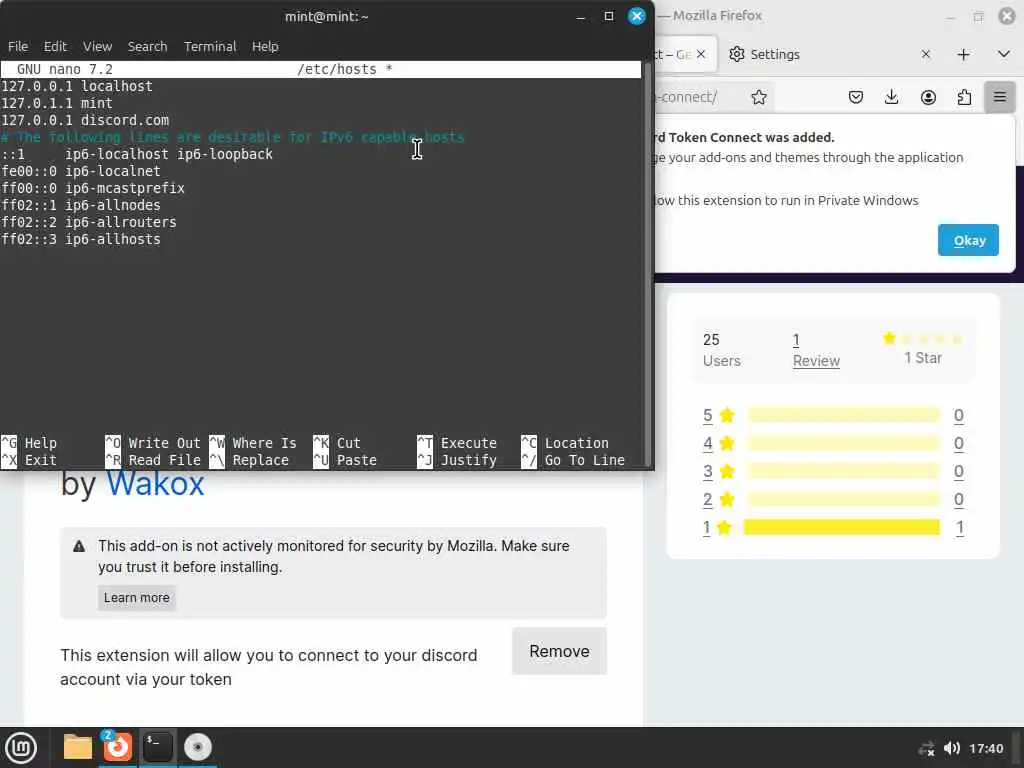
Task: Click the Firefox URL bar ending in connect/
Action: 713,97
